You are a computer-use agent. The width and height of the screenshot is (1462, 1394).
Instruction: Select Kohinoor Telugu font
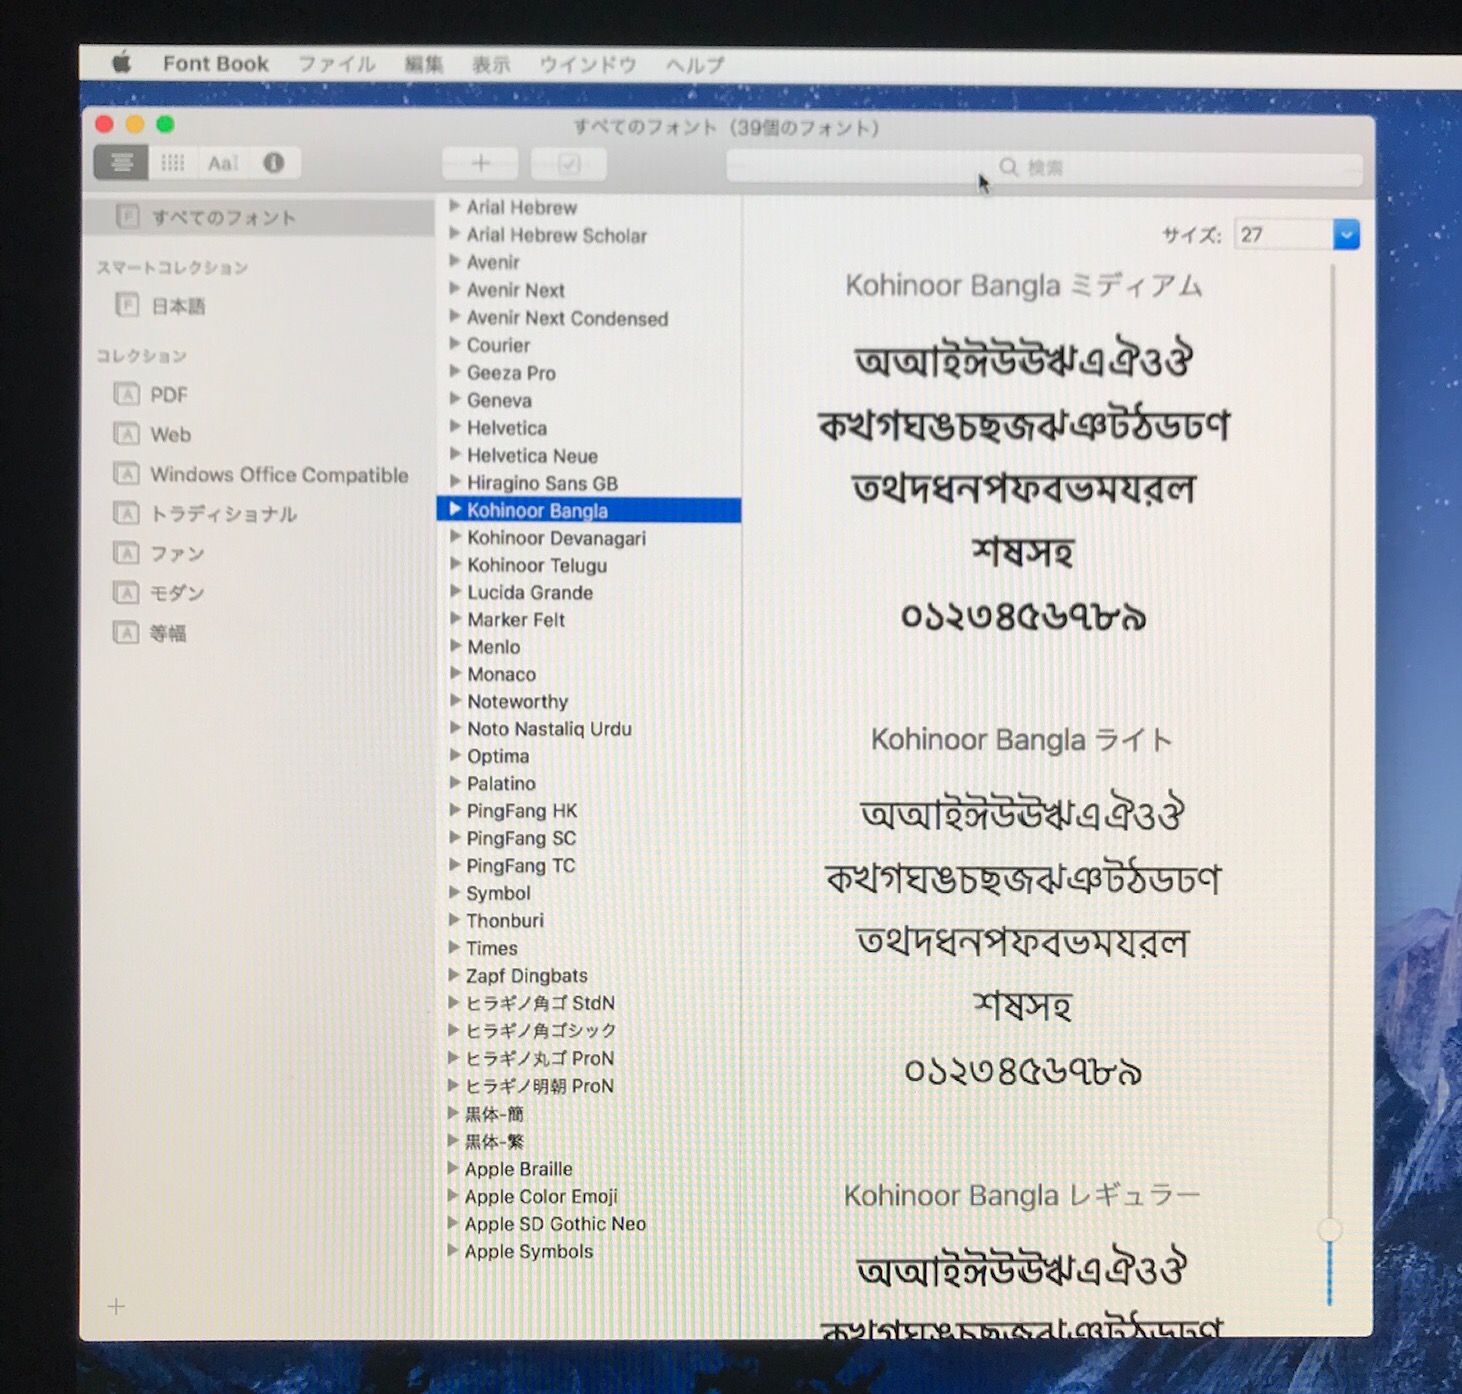pyautogui.click(x=537, y=565)
